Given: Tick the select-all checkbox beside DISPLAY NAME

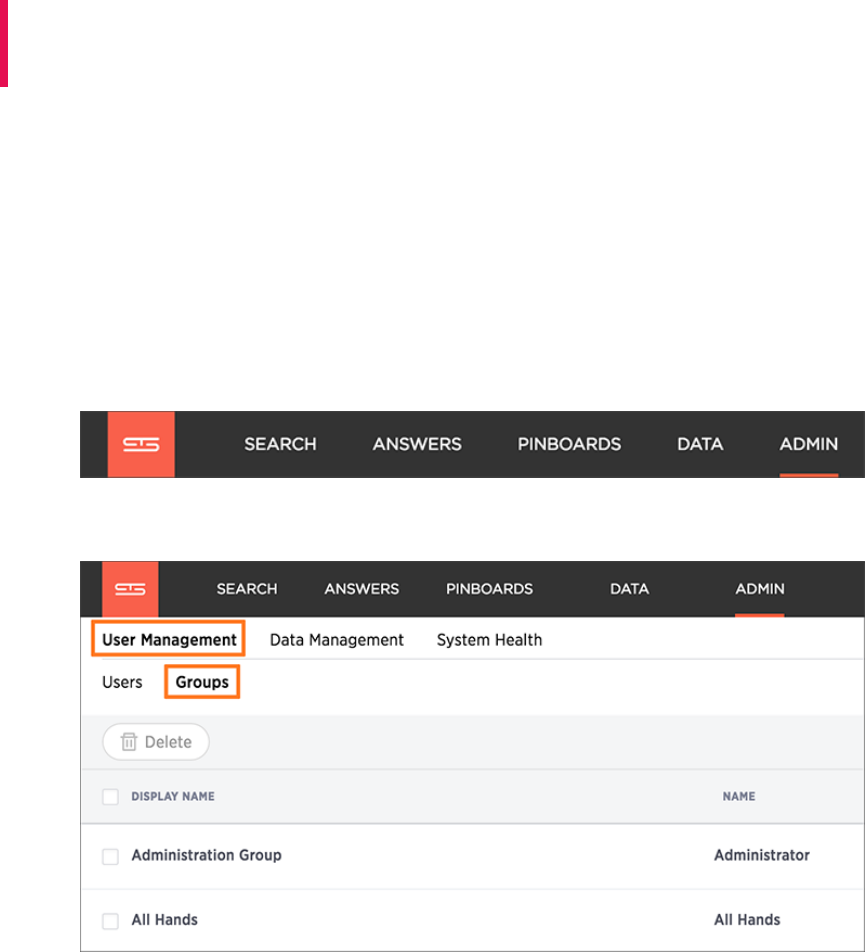Looking at the screenshot, I should [x=110, y=797].
